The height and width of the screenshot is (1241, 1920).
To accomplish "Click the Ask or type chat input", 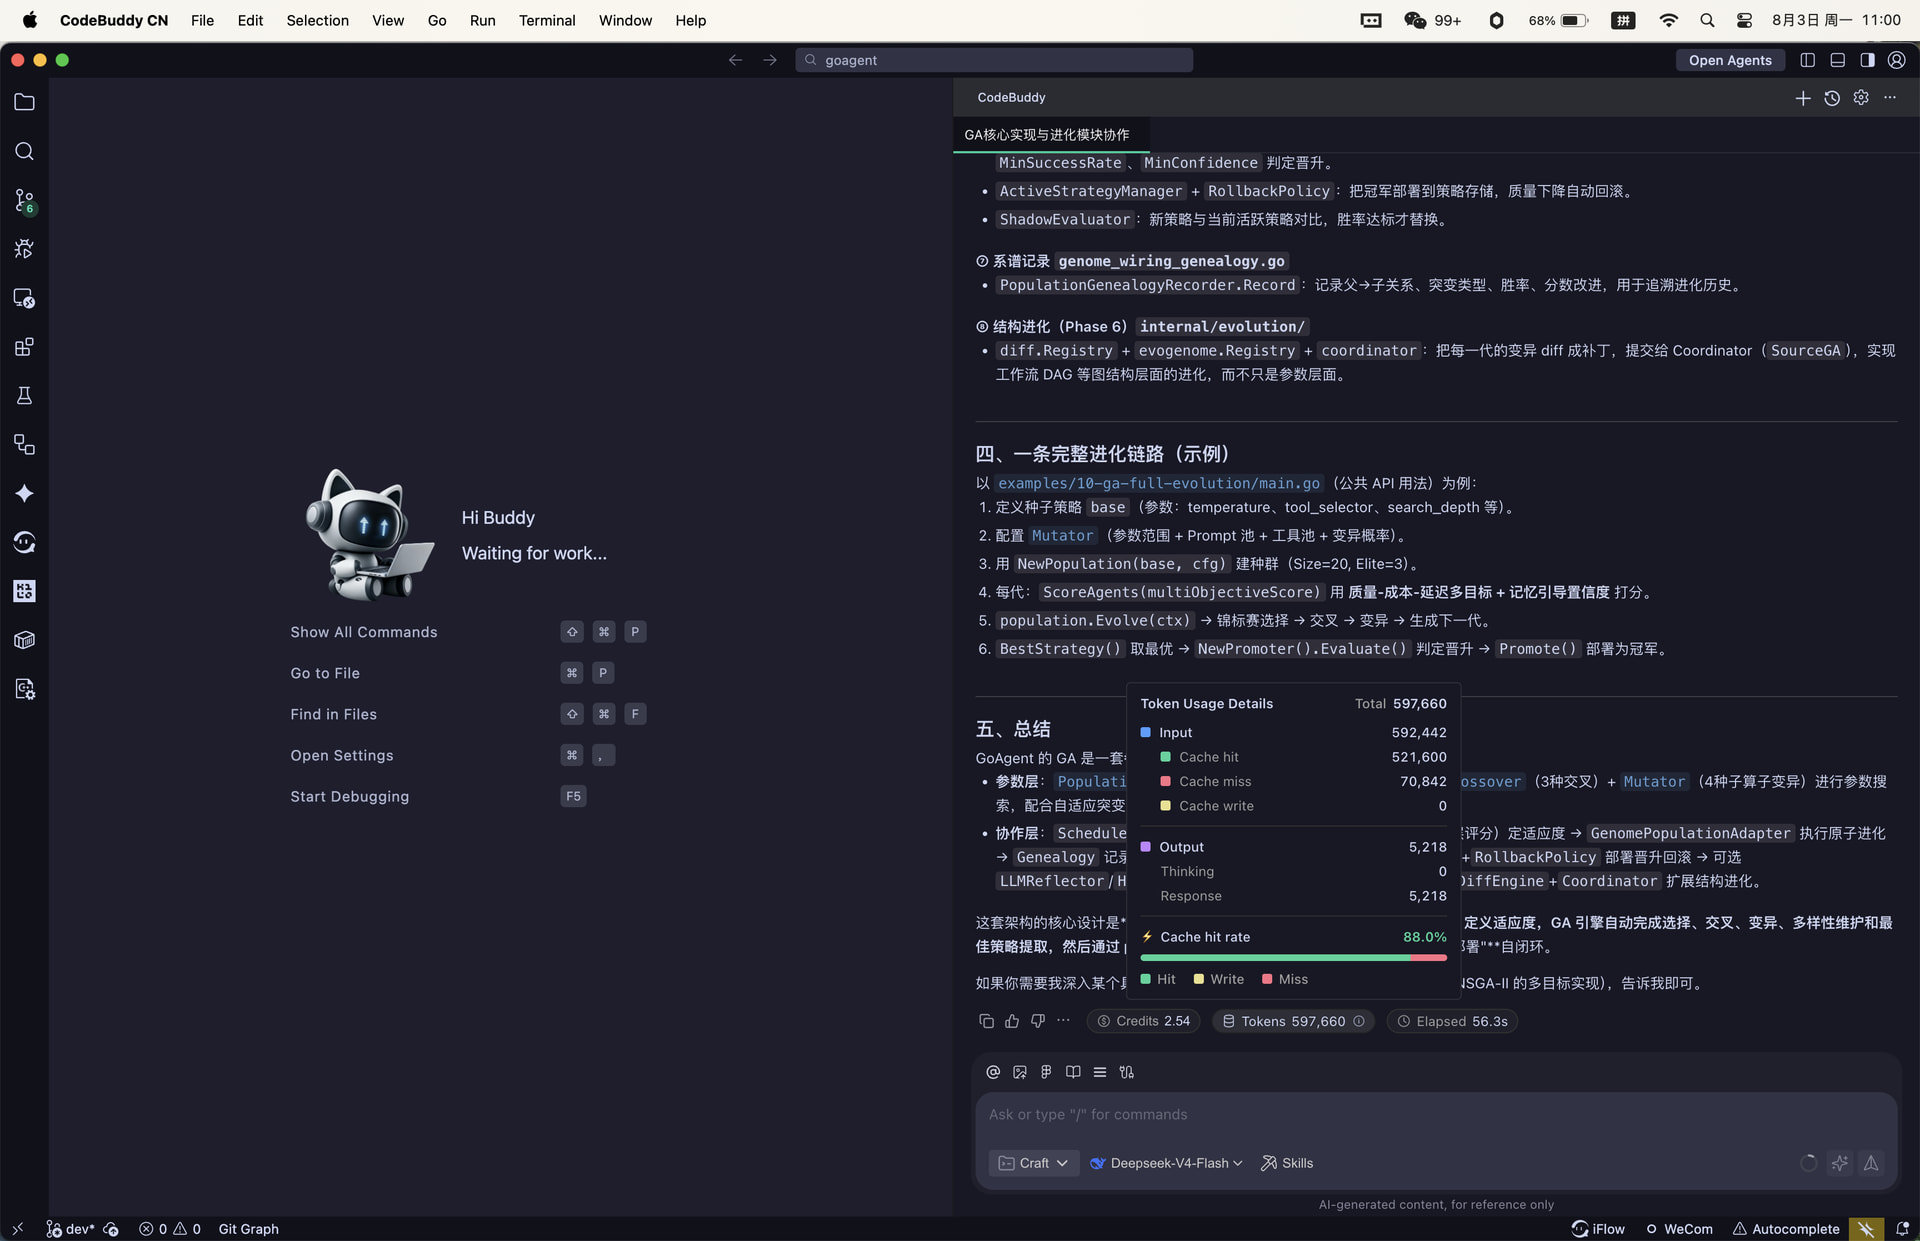I will pyautogui.click(x=1435, y=1114).
